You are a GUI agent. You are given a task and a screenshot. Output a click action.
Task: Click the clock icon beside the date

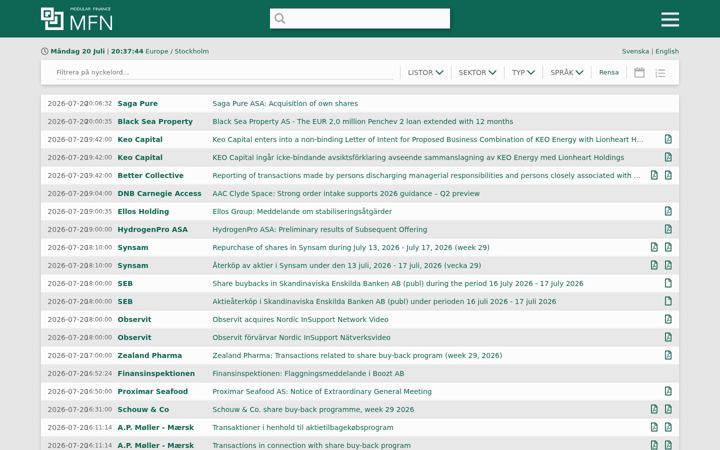[45, 51]
